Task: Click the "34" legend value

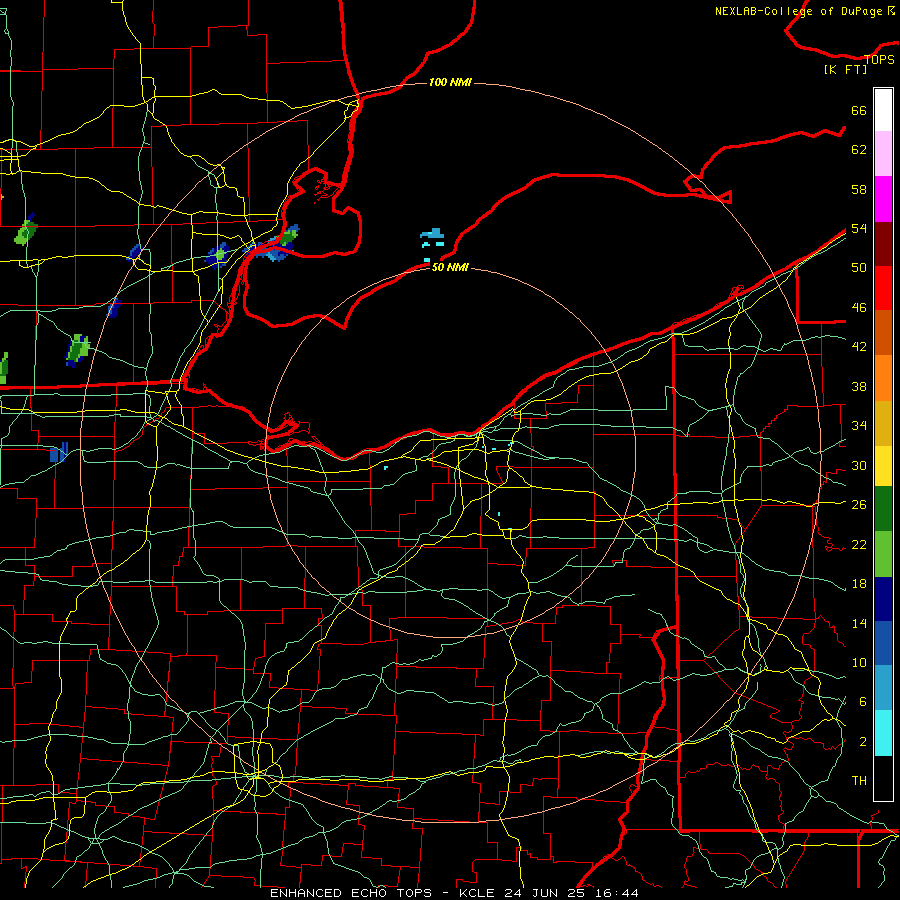Action: 859,425
